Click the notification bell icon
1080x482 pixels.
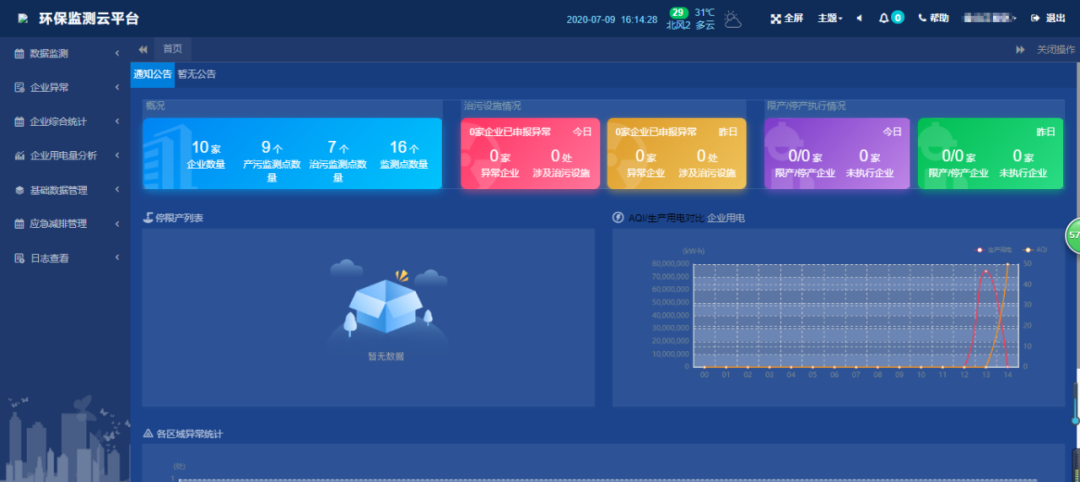coord(883,18)
